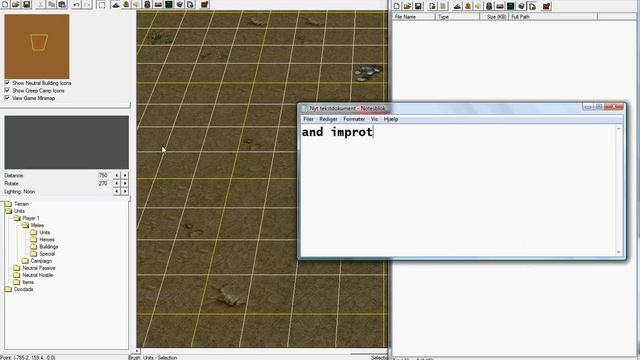Increase Distance value with right arrow
This screenshot has height=360, width=640.
(x=125, y=175)
